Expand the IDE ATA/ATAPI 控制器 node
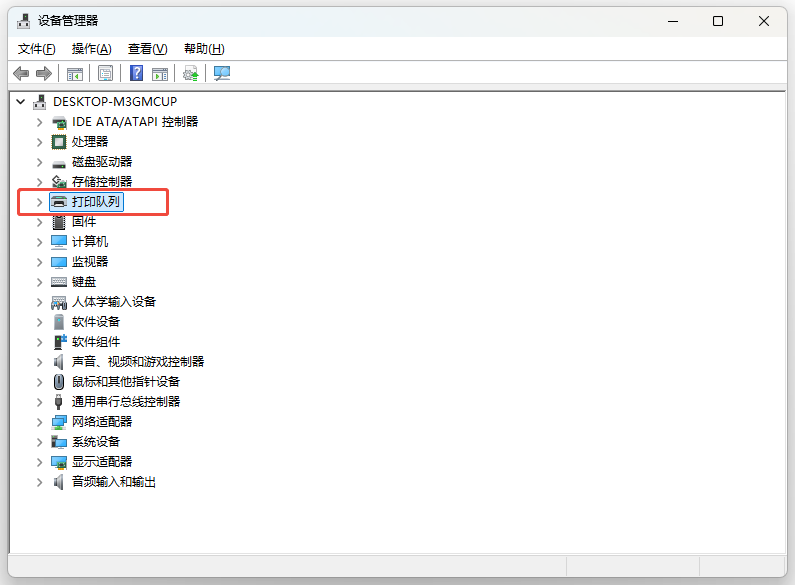Screen dimensions: 795x585 pos(40,122)
